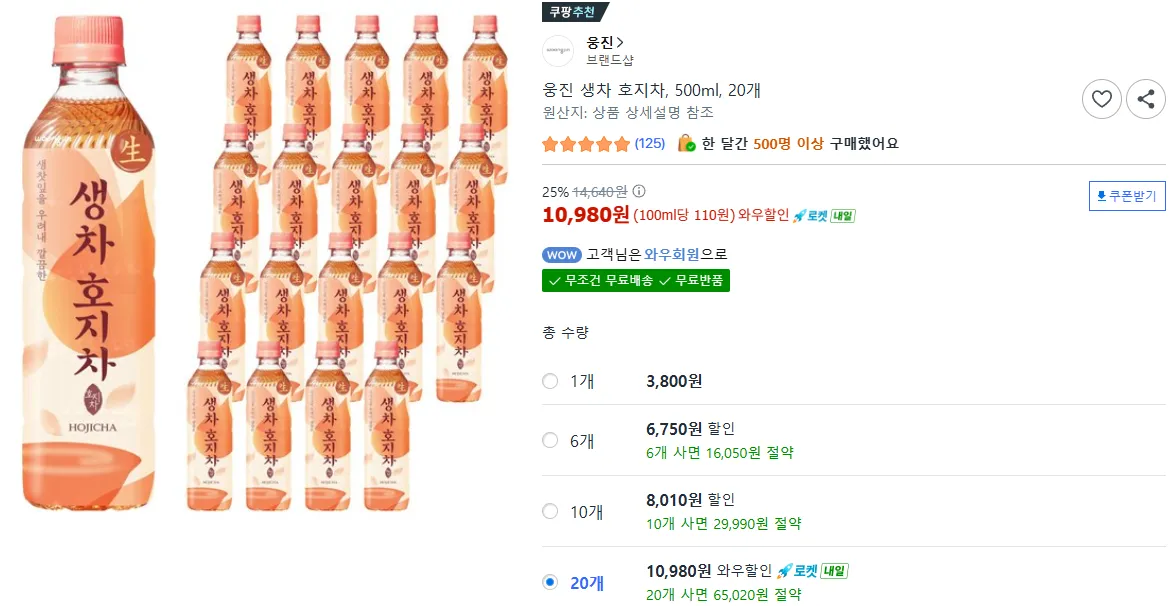Click the 쿠폰받기 coupon download button

(x=1127, y=196)
